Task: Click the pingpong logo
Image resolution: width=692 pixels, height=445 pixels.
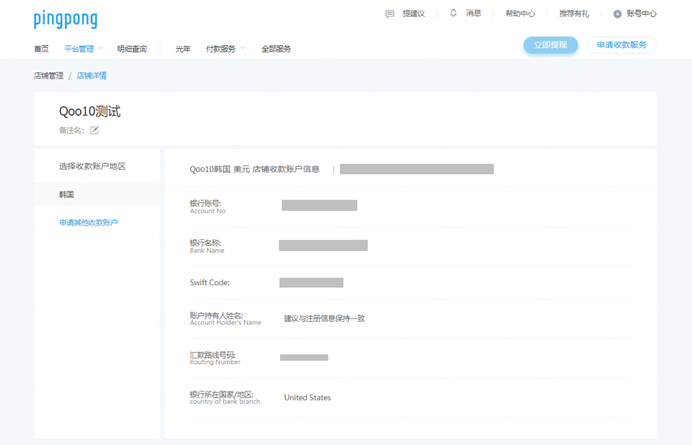Action: 65,19
